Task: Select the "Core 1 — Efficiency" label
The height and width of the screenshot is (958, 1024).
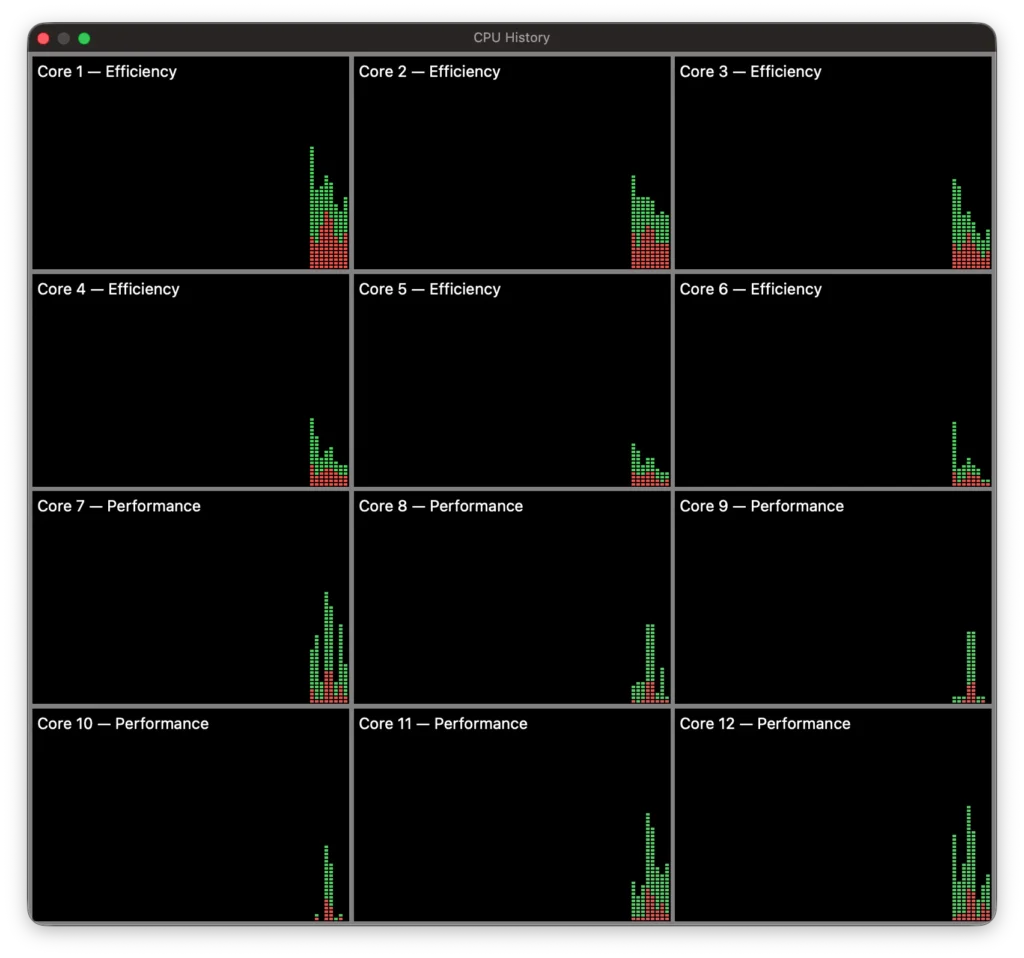Action: tap(107, 72)
